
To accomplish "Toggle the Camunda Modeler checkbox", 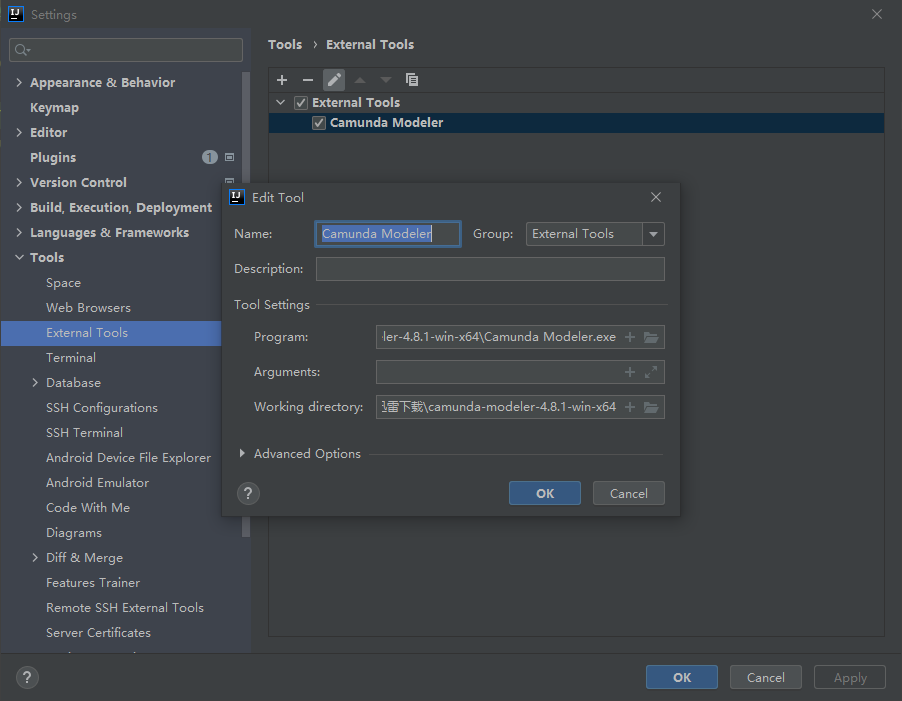I will point(319,123).
